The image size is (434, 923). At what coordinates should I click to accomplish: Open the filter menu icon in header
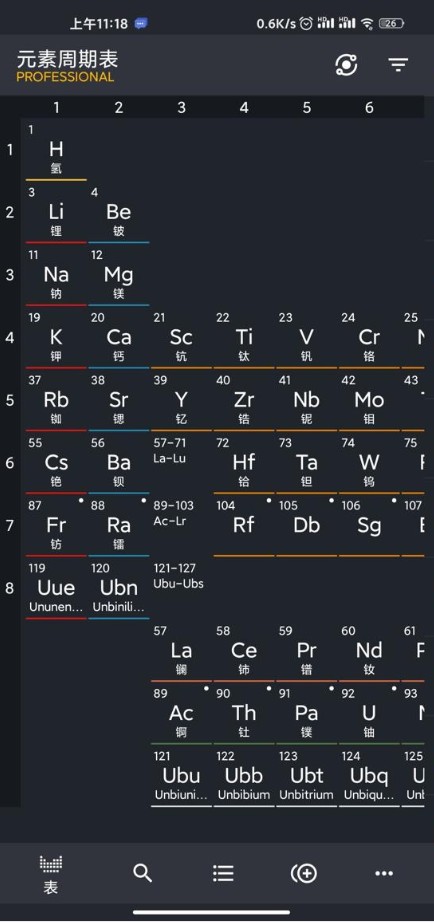tap(399, 64)
